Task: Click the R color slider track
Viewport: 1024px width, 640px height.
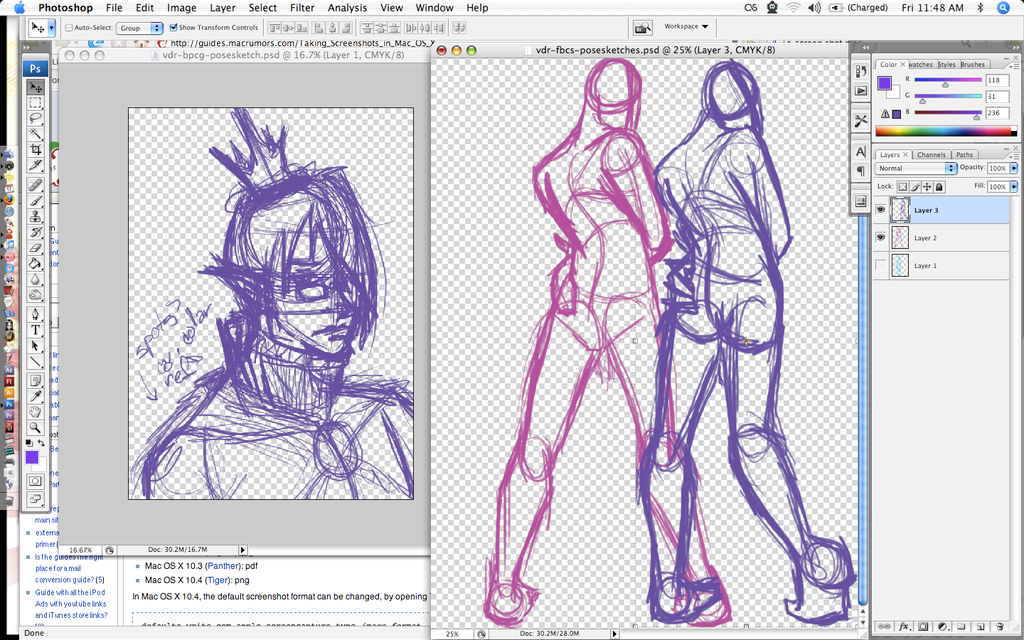Action: (948, 79)
